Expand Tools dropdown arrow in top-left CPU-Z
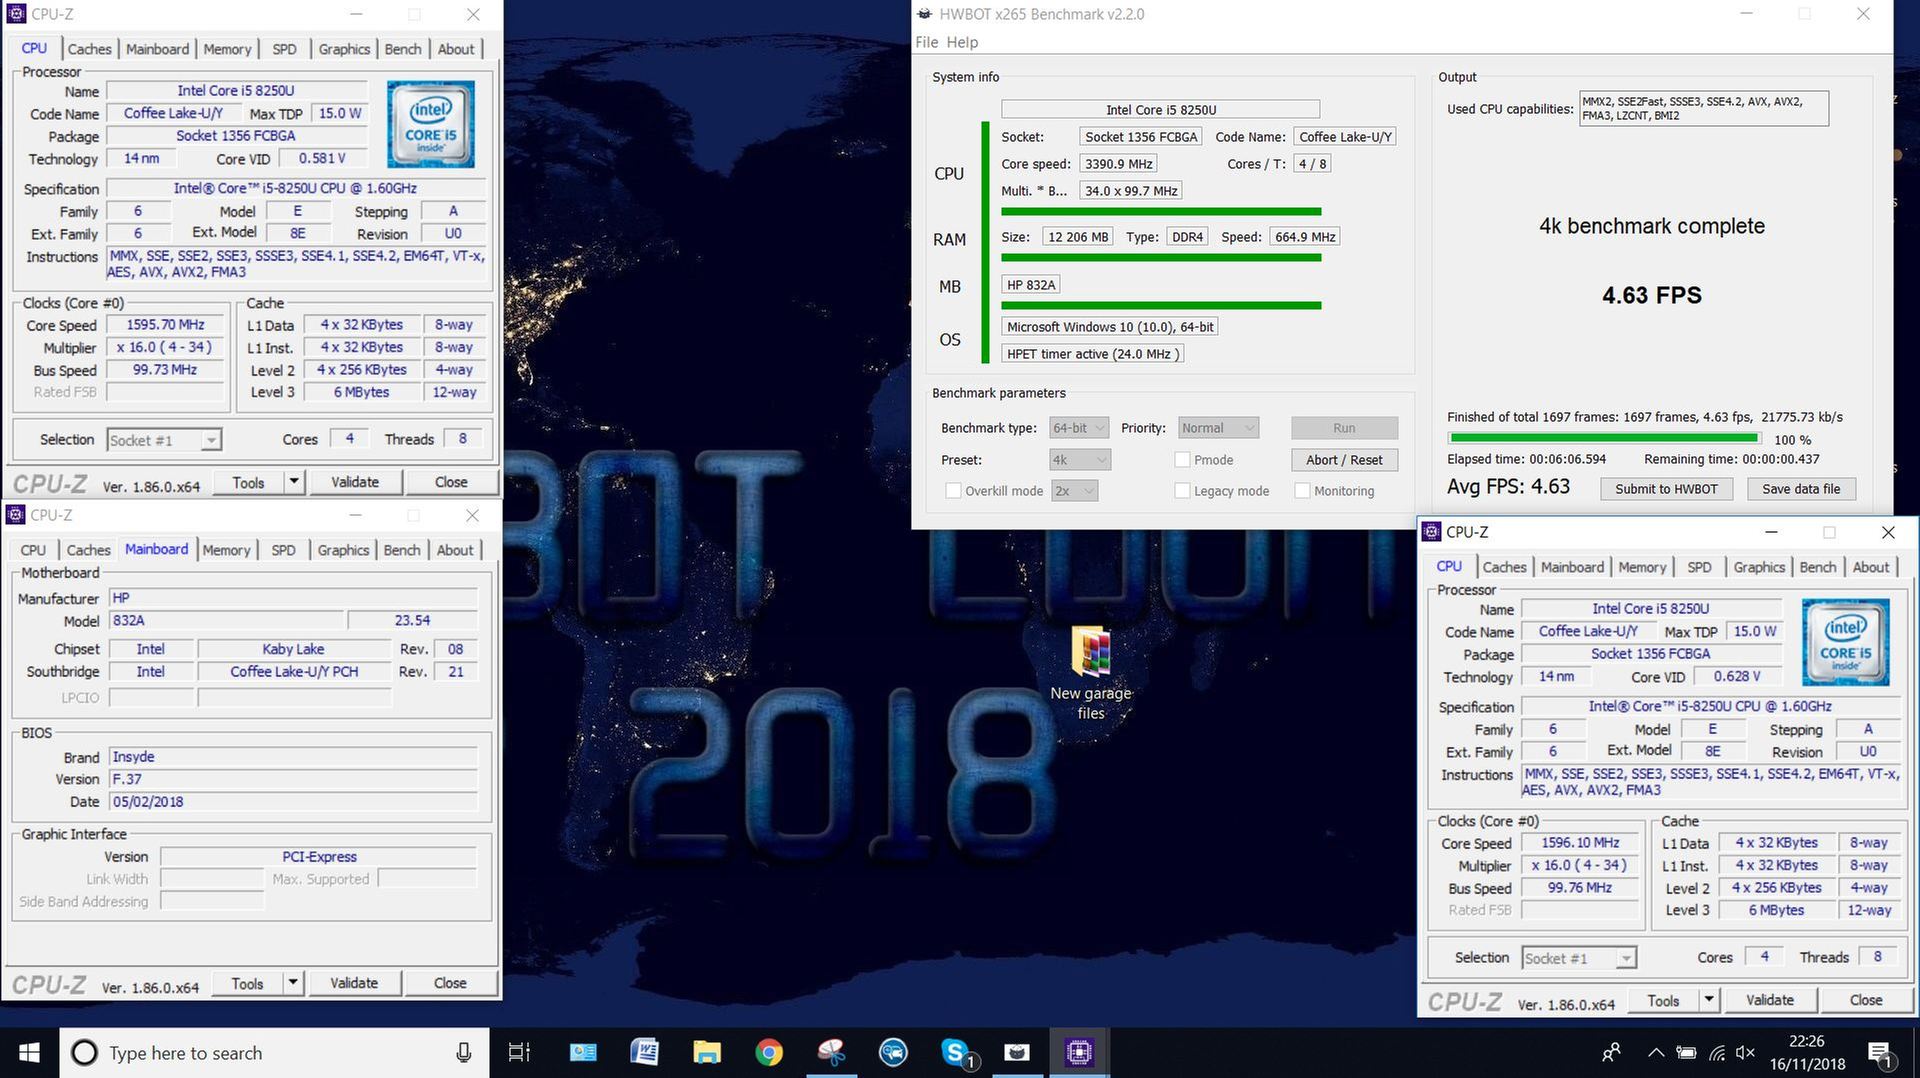This screenshot has height=1078, width=1920. [294, 482]
